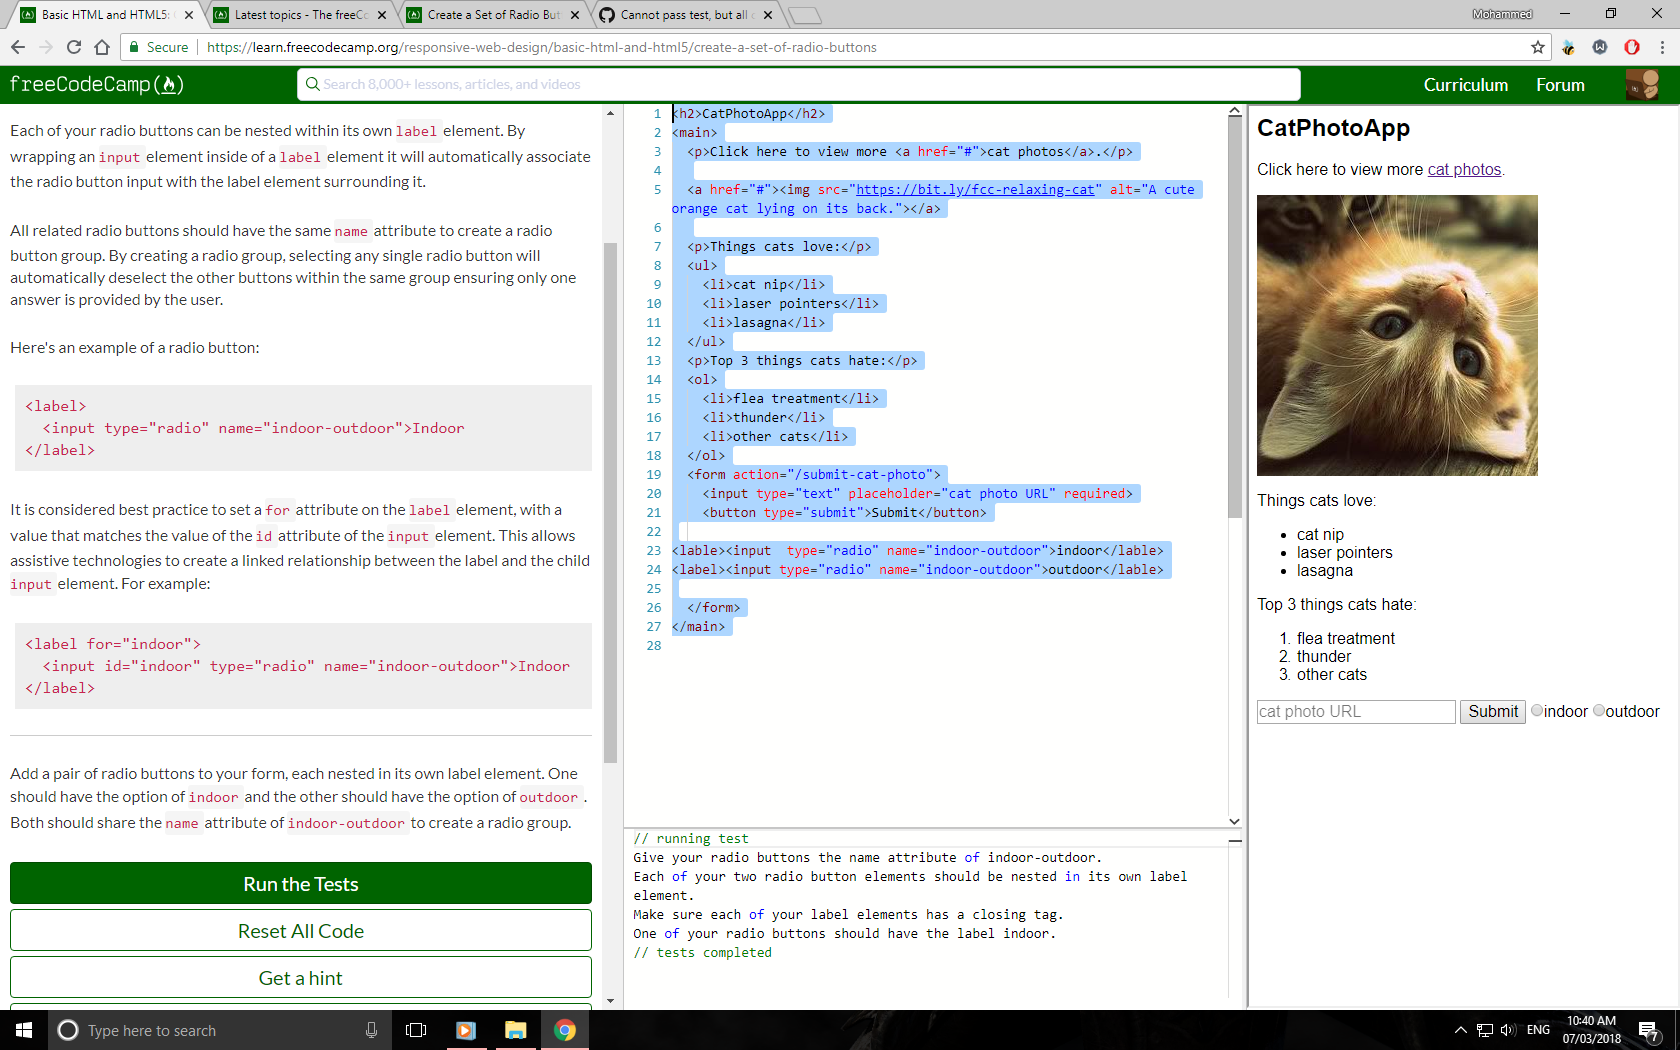
Task: Open Chrome from the Windows taskbar
Action: [565, 1030]
